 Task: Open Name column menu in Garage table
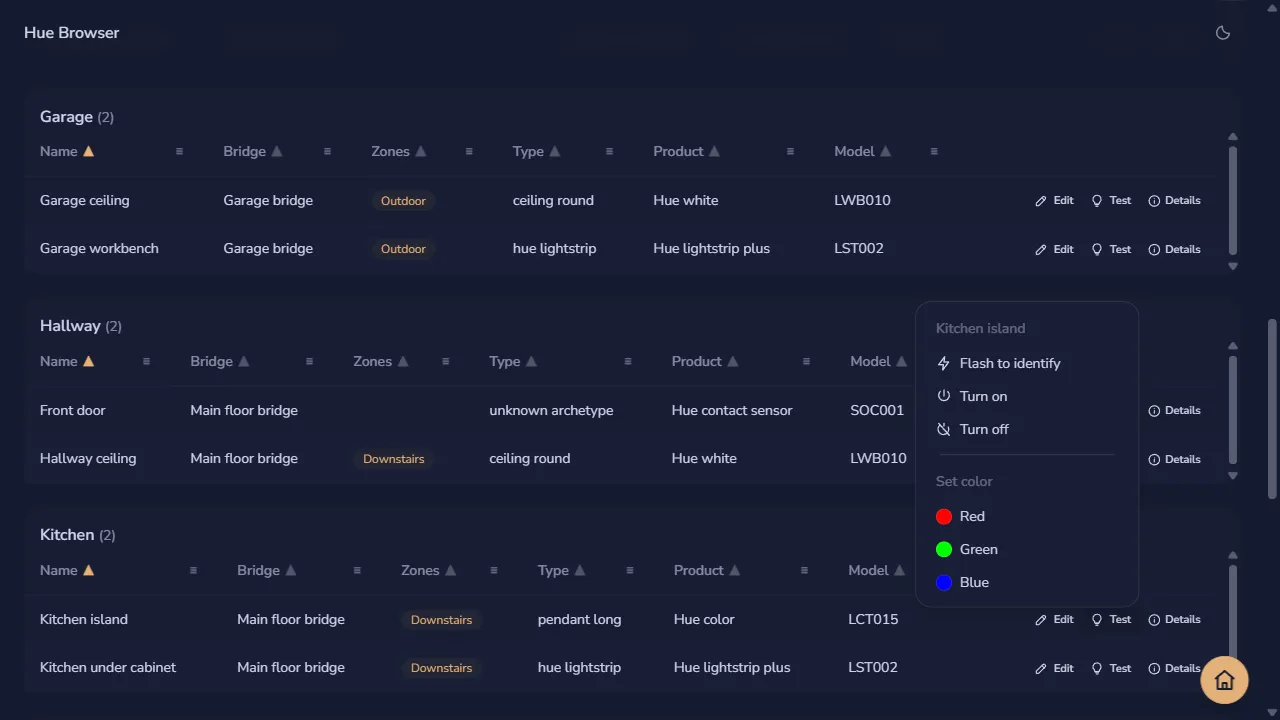[180, 152]
